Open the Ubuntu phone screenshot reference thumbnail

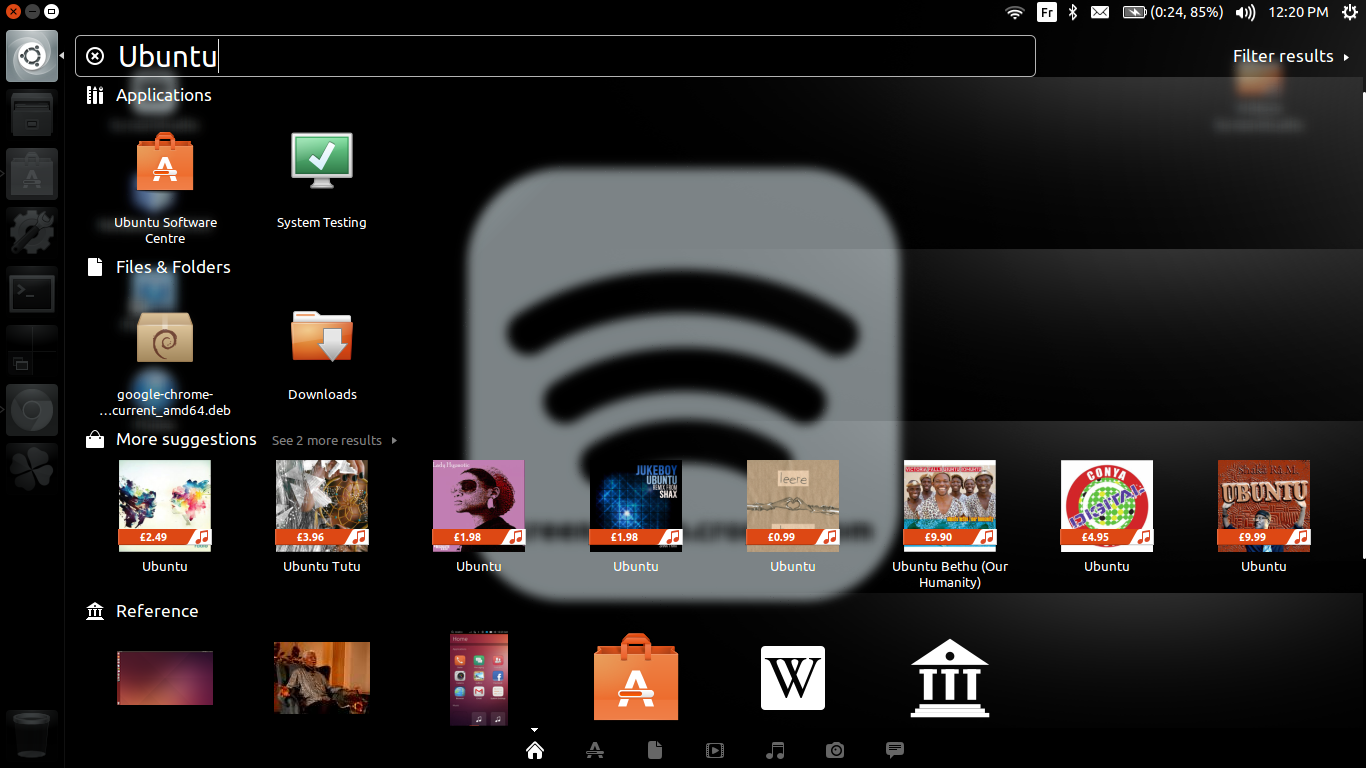pyautogui.click(x=479, y=678)
